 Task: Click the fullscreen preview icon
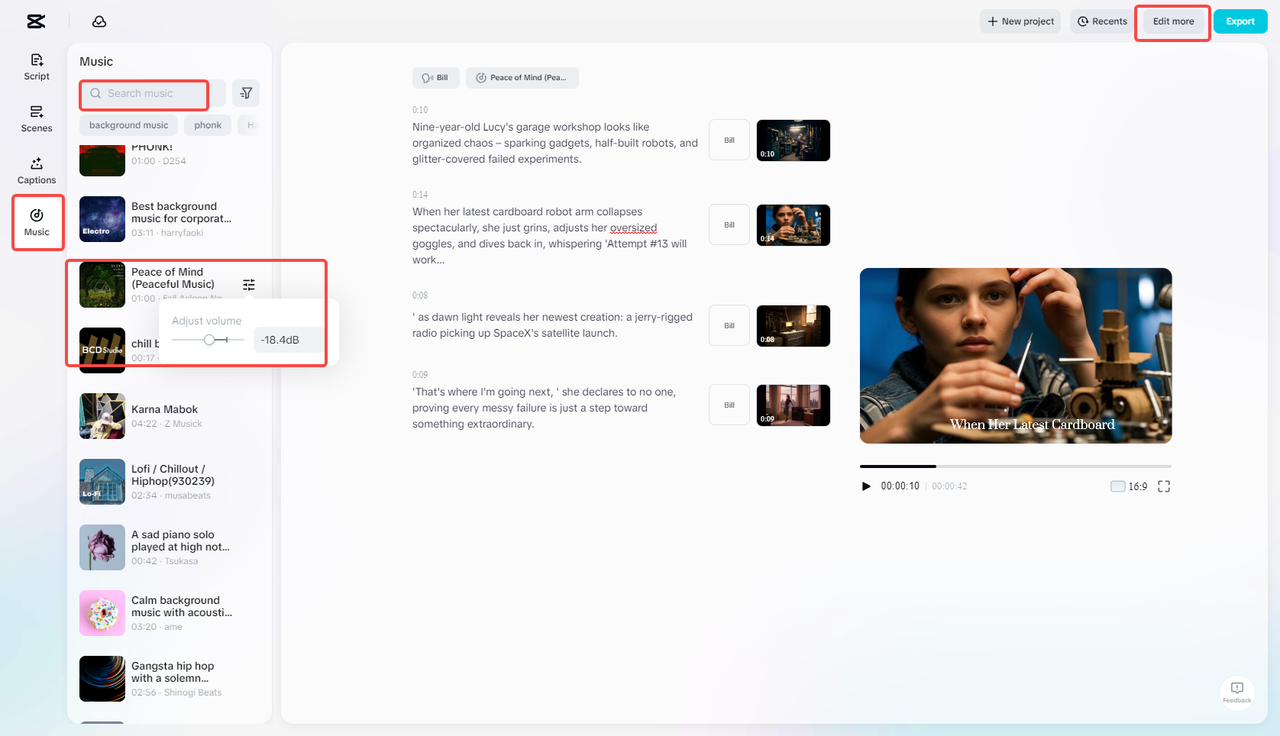click(1163, 486)
